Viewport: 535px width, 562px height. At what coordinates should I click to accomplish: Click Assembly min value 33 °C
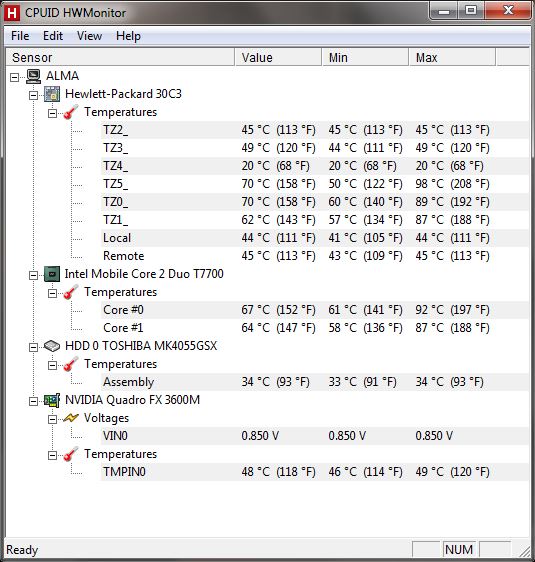[x=362, y=382]
